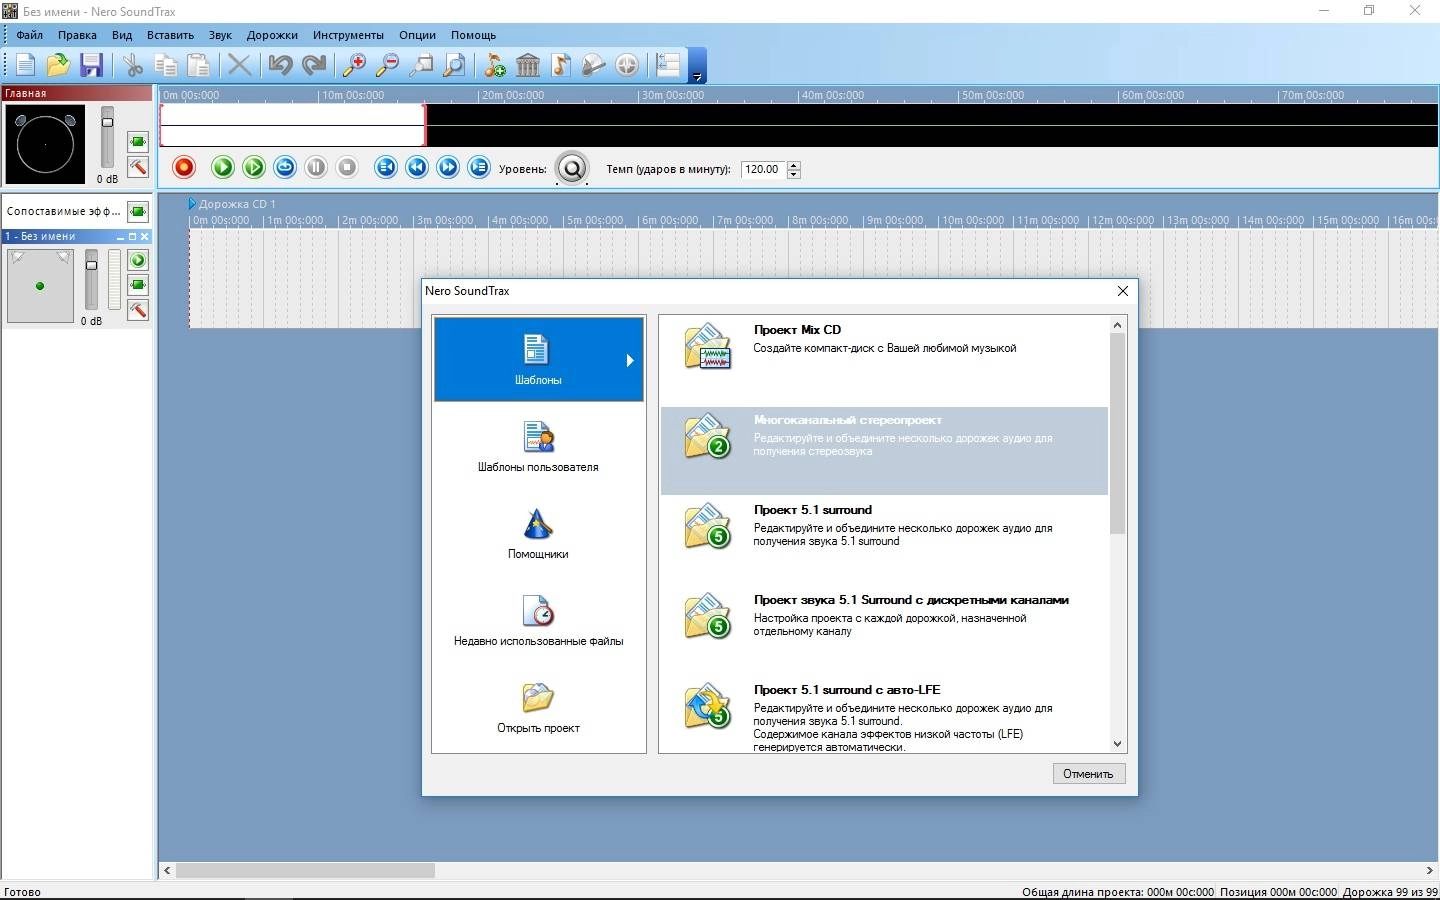Select Помощники wizard category

(538, 534)
